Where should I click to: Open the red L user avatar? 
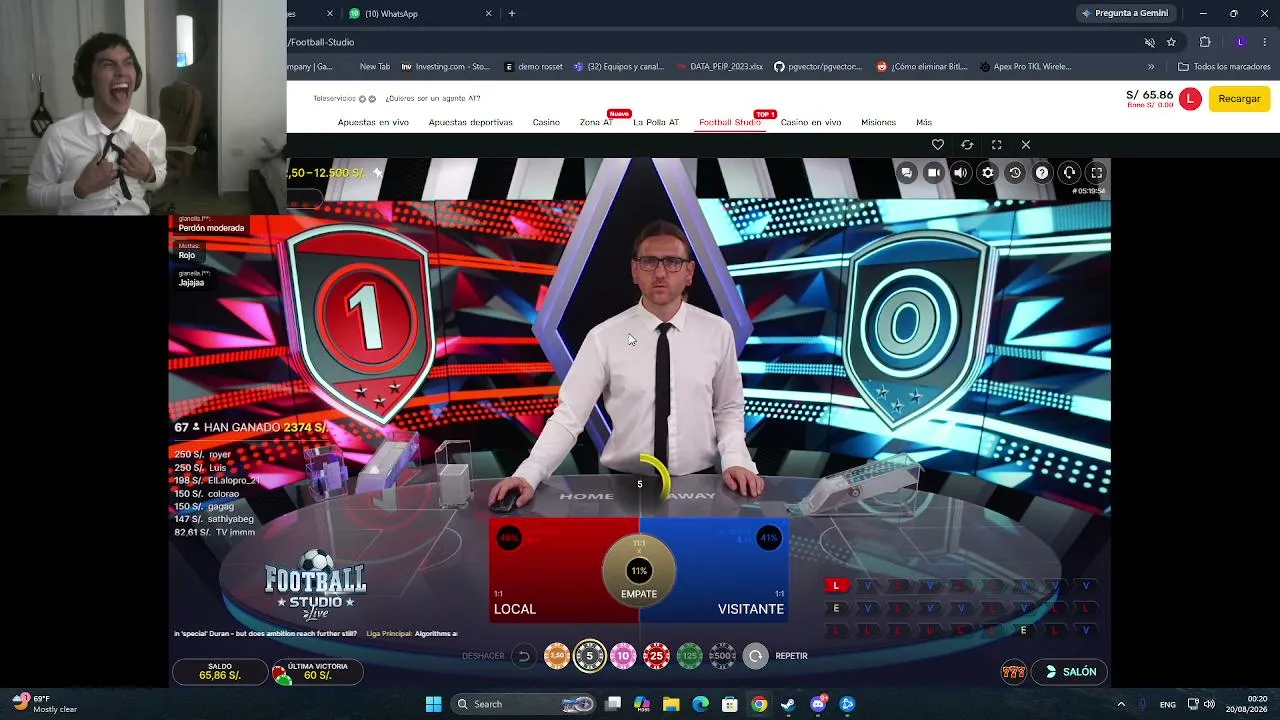click(1190, 99)
